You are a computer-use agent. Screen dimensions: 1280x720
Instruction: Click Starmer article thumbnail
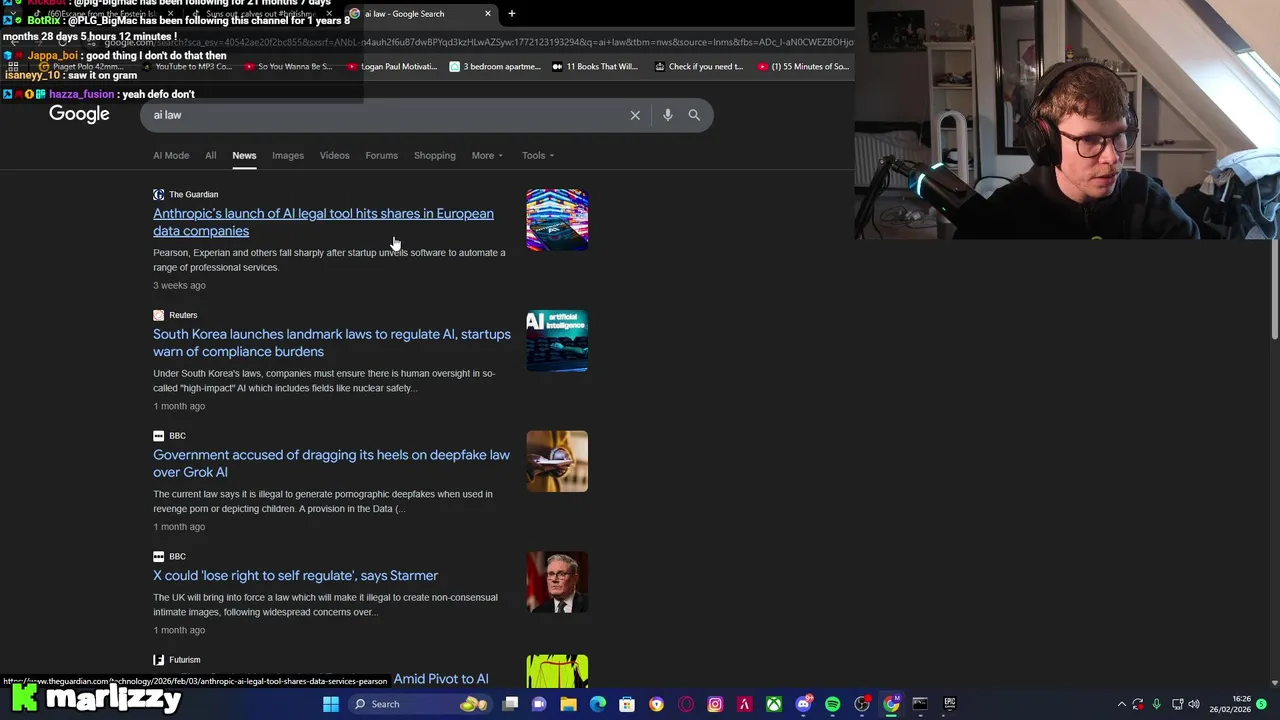(x=557, y=582)
